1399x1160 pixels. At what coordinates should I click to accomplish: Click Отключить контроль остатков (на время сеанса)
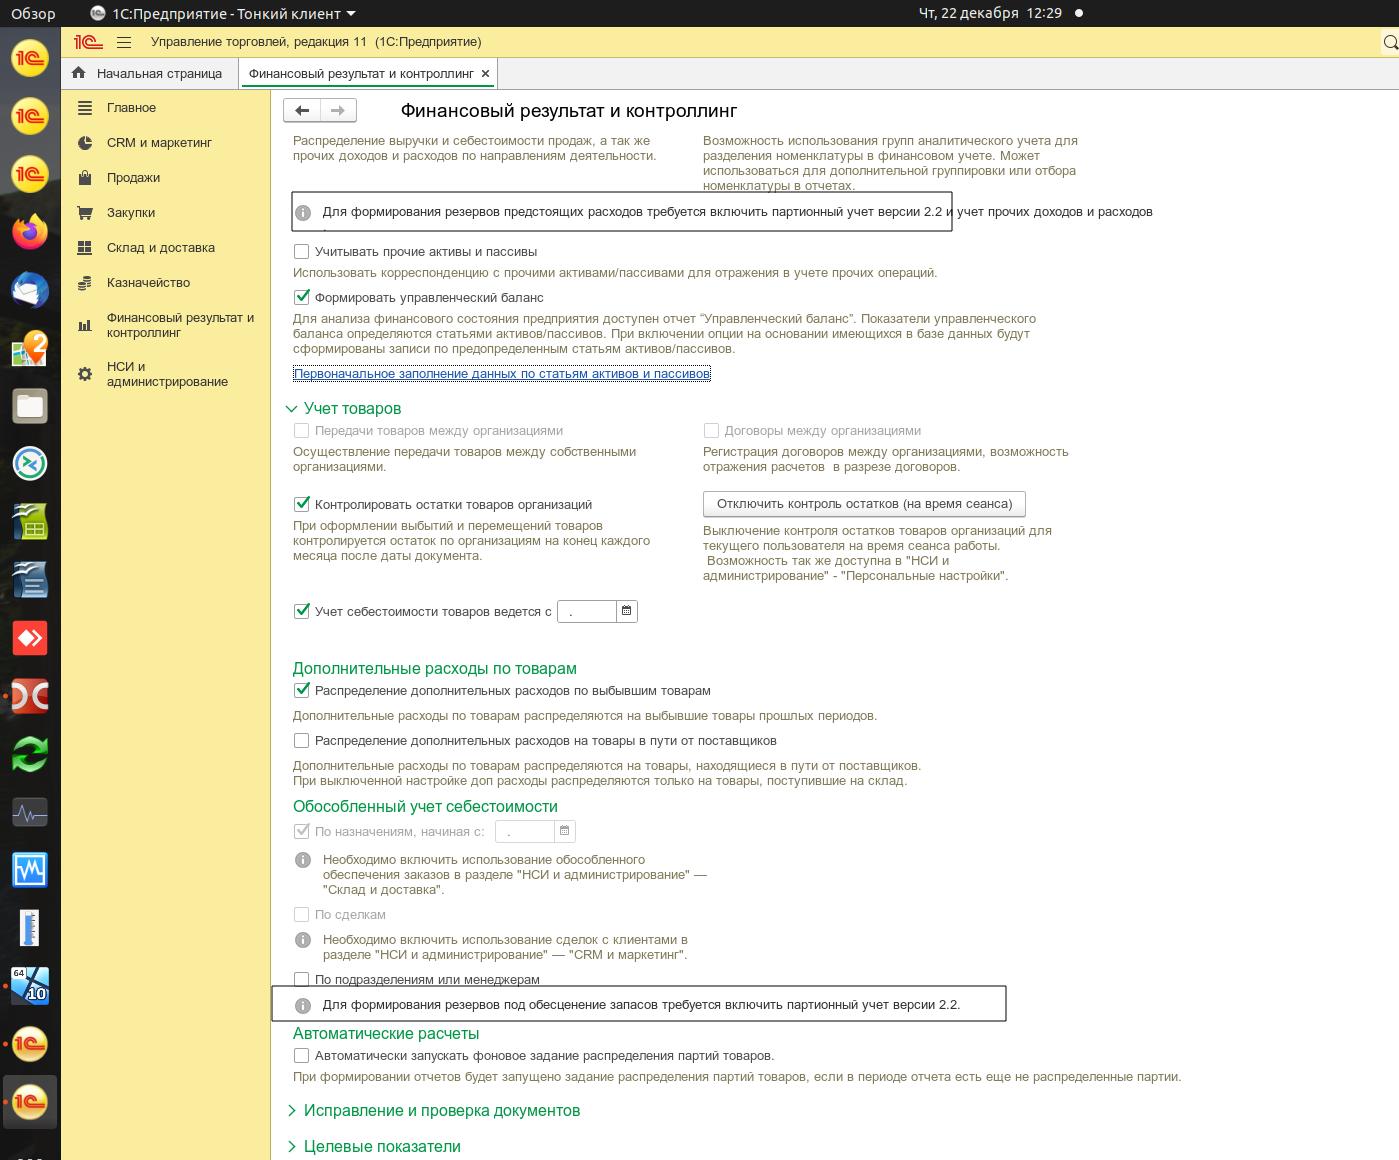click(x=865, y=503)
